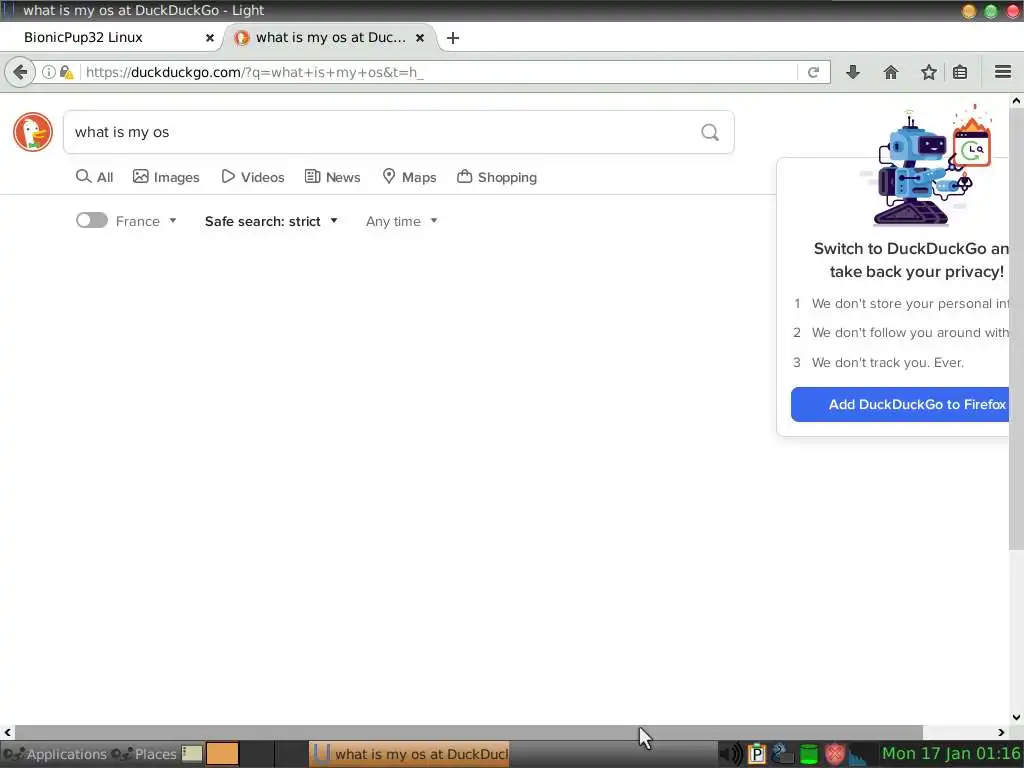Switch to Images results

click(x=166, y=177)
